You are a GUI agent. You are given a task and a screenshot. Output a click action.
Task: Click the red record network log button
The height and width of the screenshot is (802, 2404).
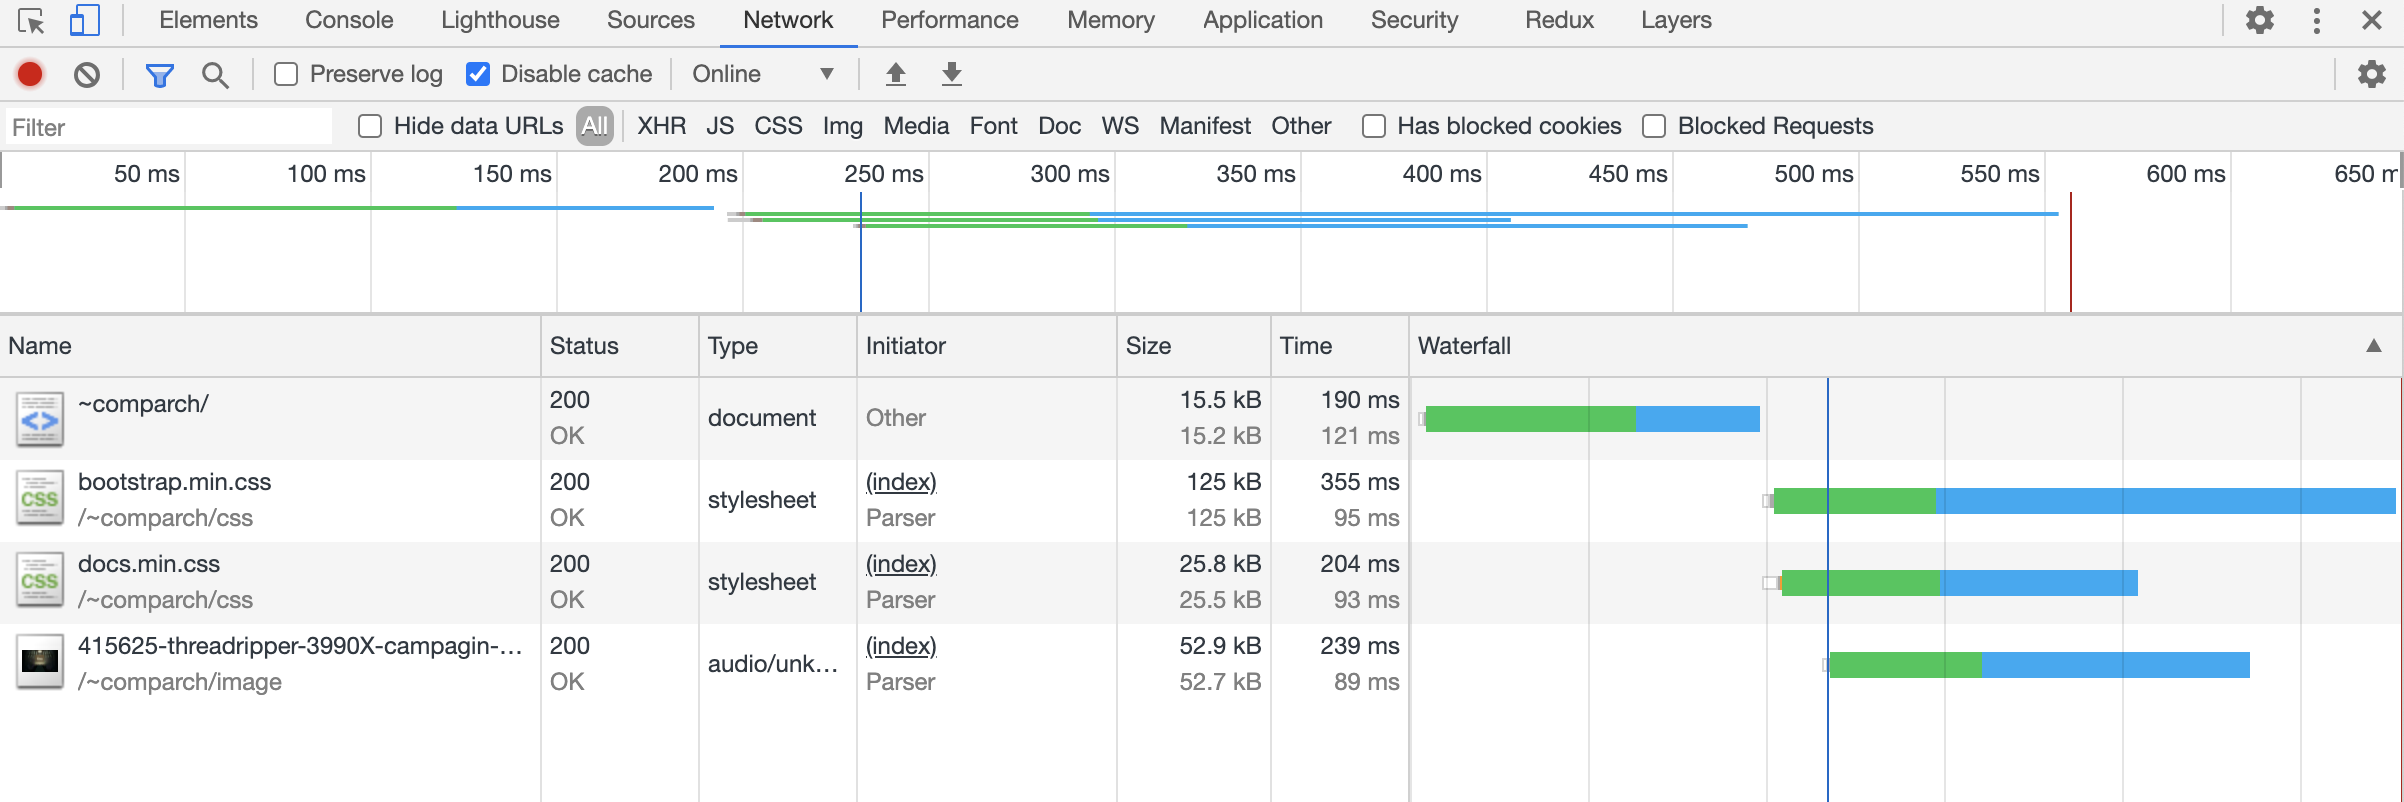click(30, 74)
